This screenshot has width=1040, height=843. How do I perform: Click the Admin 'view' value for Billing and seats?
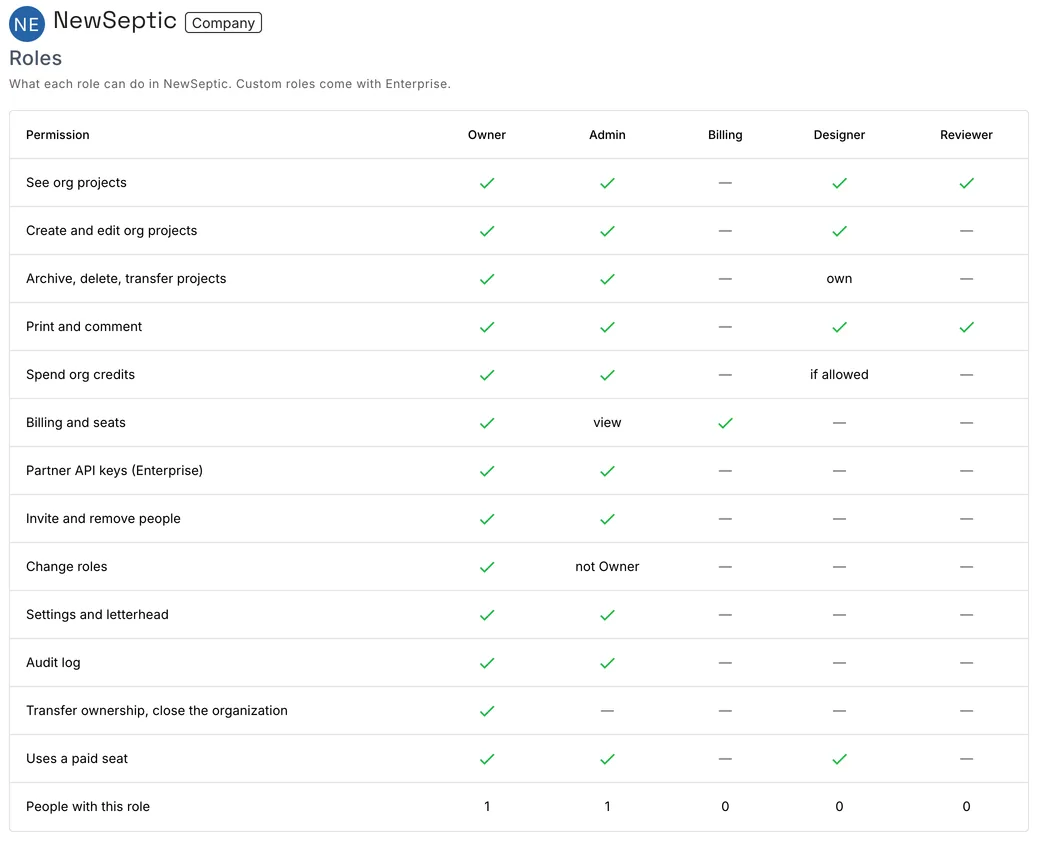[607, 422]
